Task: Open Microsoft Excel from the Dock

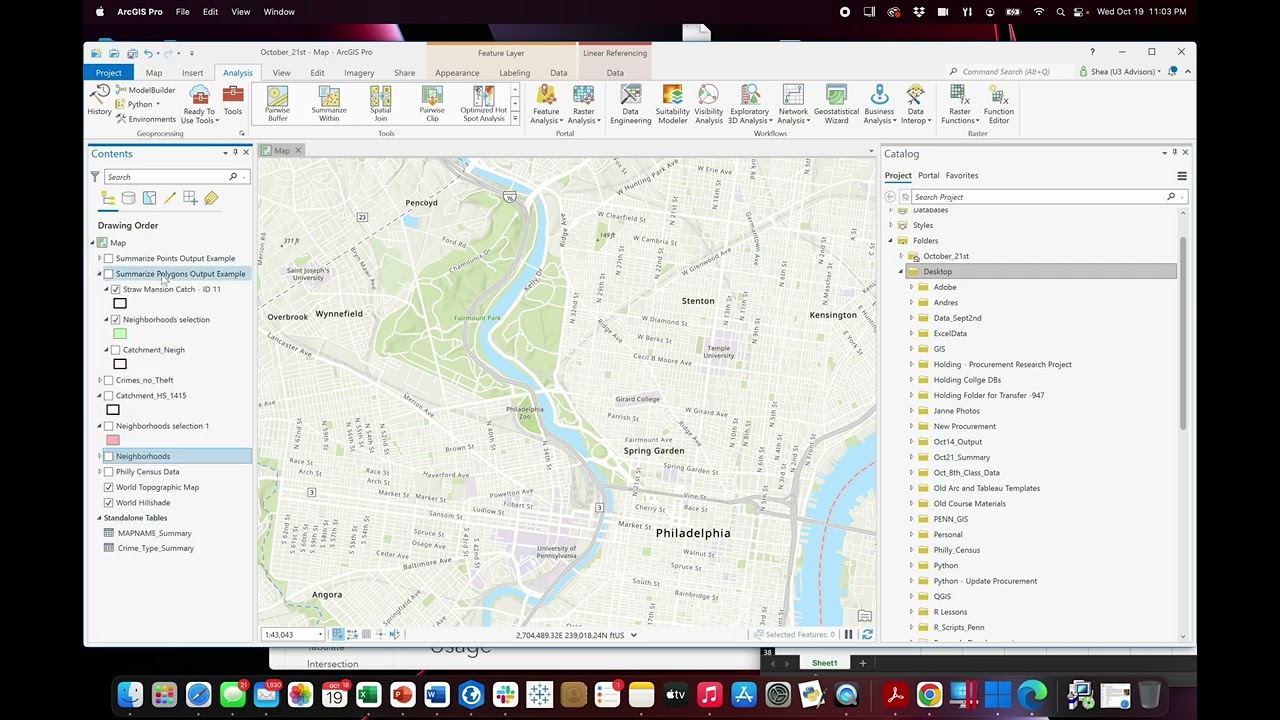Action: 368,694
